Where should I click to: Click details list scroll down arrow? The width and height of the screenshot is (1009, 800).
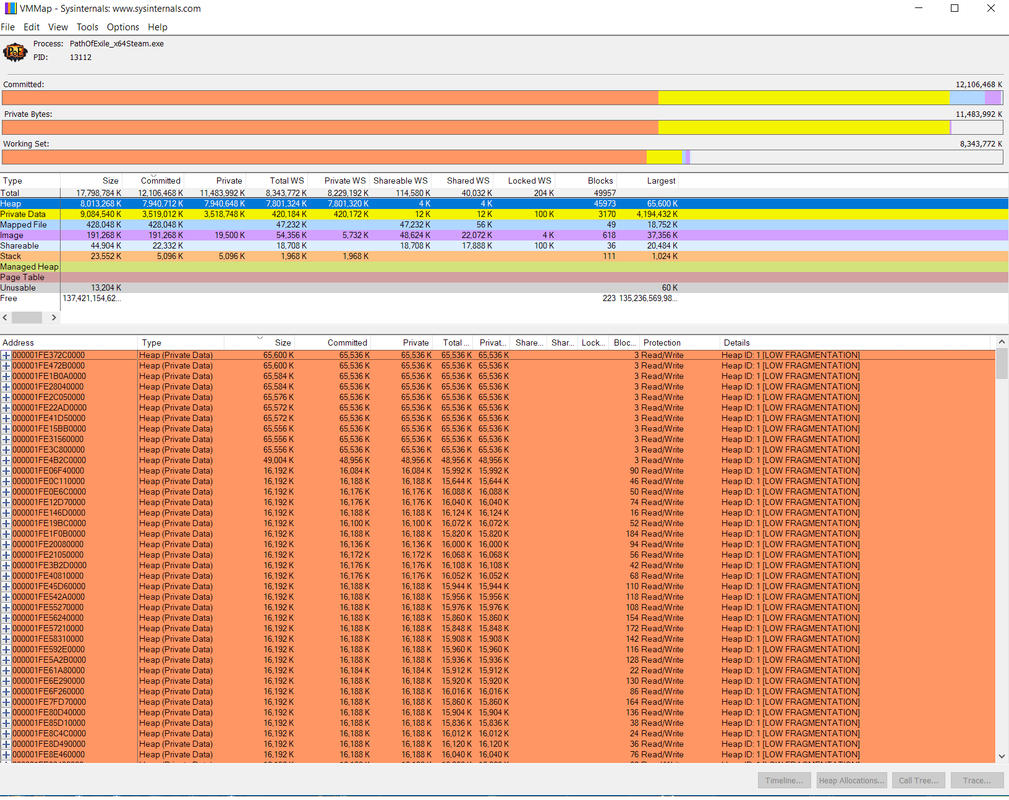(1002, 757)
